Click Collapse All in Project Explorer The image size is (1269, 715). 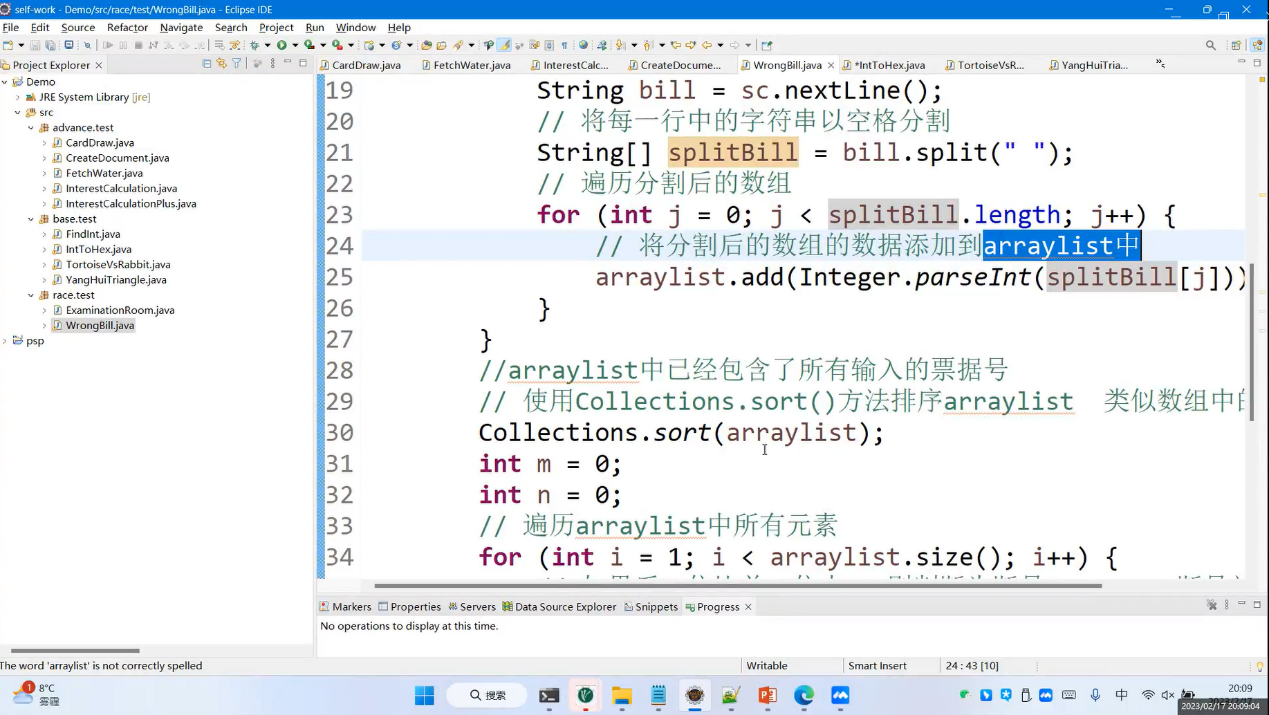pyautogui.click(x=207, y=64)
